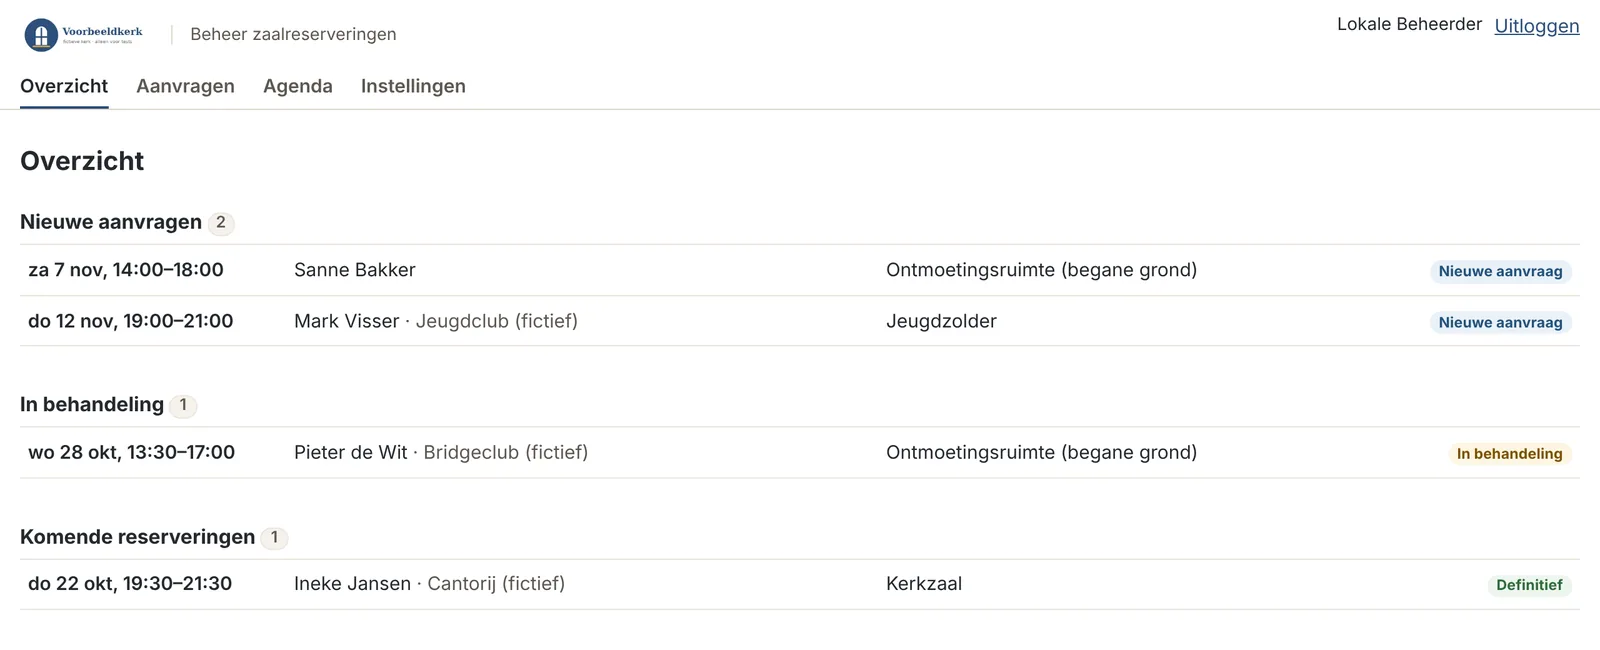The height and width of the screenshot is (650, 1600).
Task: Open Pieter de Wit's Bridgeclub request
Action: coord(800,452)
